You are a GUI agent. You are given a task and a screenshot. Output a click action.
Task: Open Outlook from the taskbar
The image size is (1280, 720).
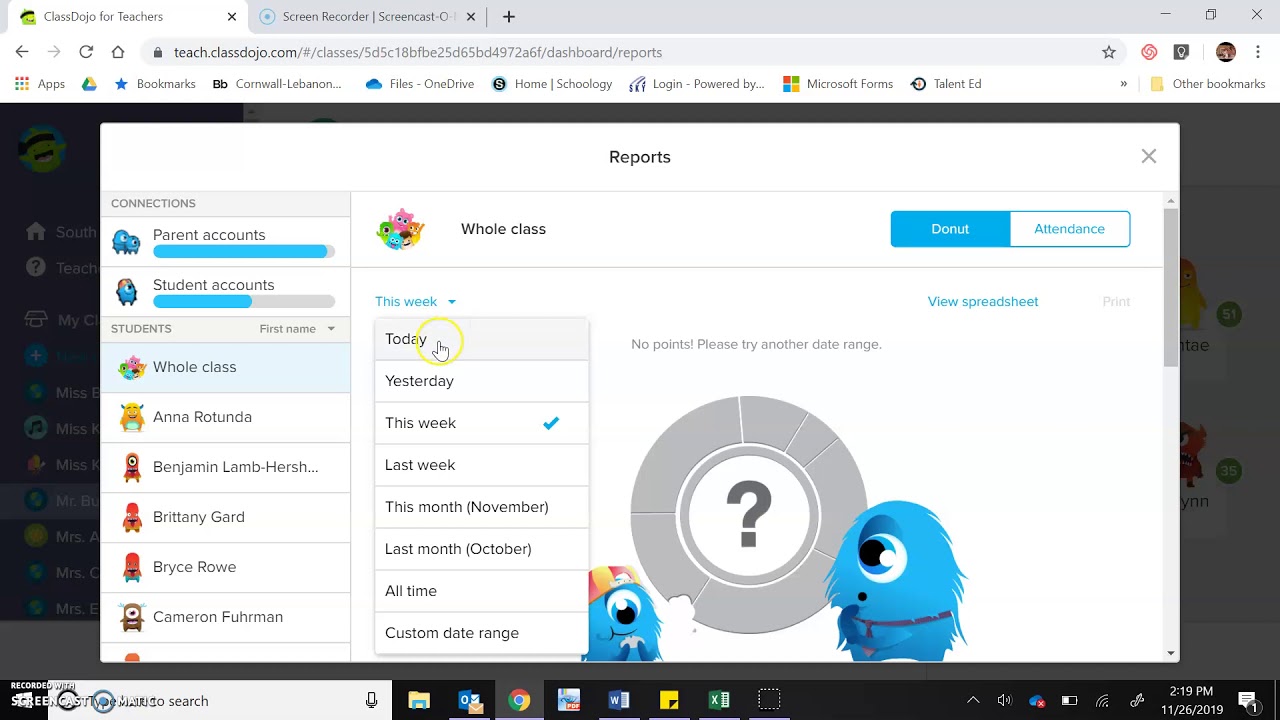pyautogui.click(x=469, y=700)
